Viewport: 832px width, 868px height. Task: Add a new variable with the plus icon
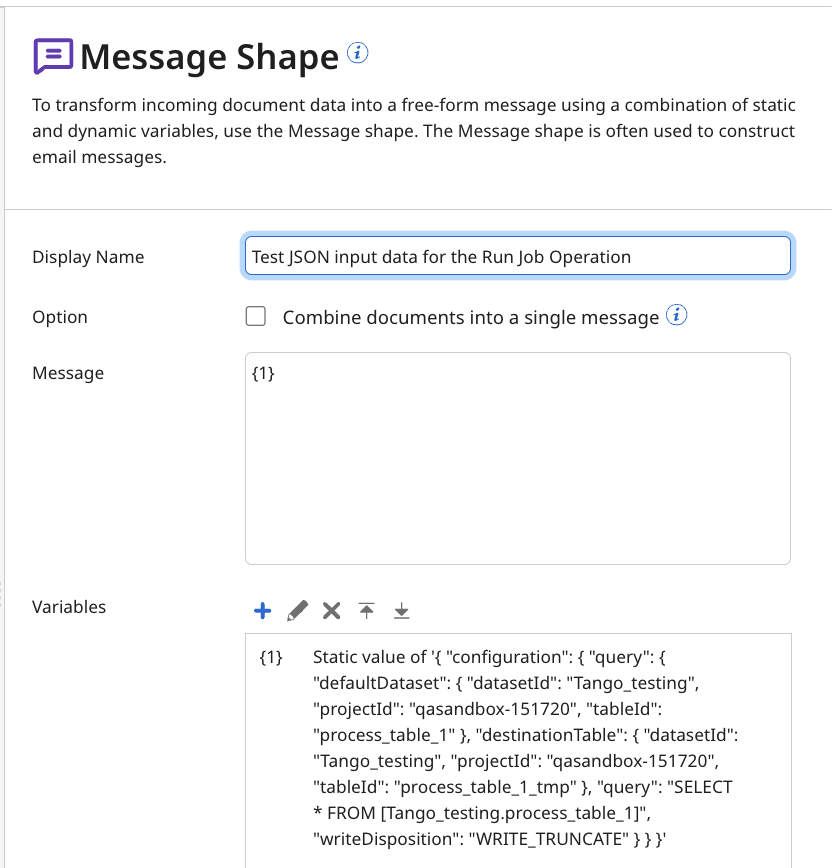(262, 610)
